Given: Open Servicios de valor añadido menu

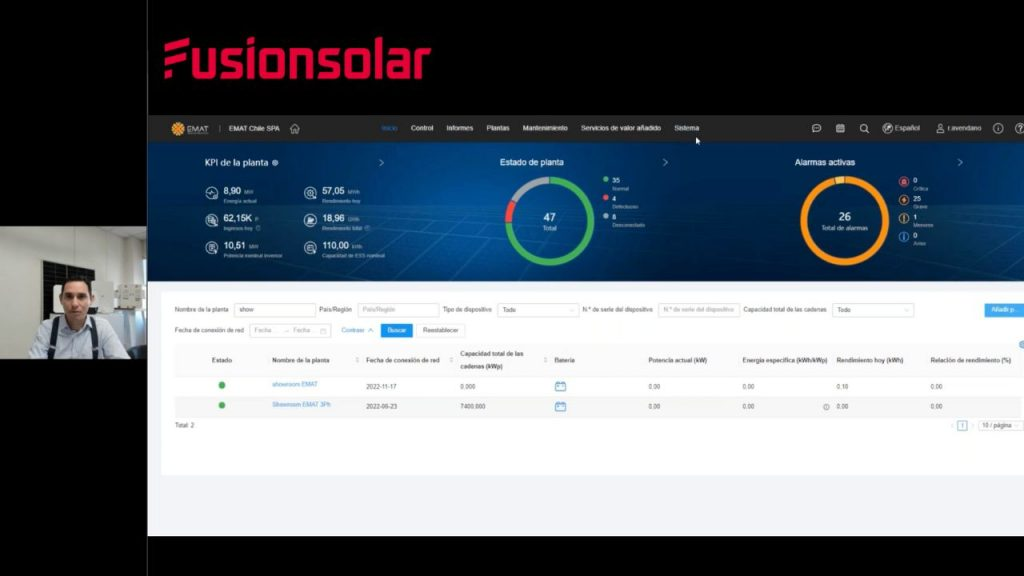Looking at the screenshot, I should [x=621, y=128].
